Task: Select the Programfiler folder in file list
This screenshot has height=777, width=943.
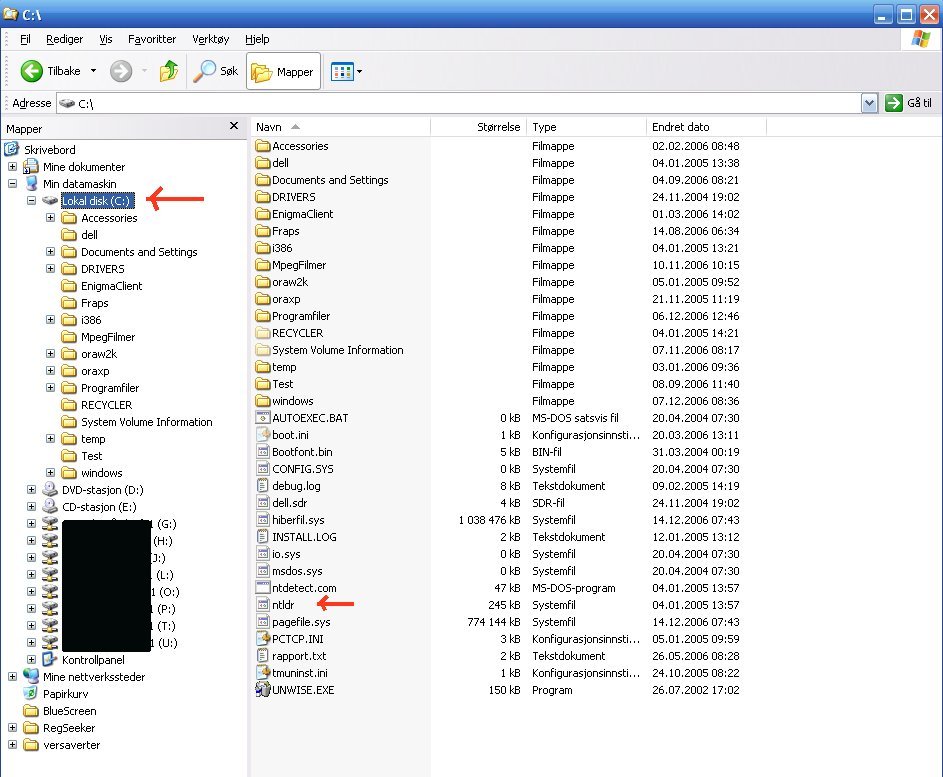Action: [x=293, y=316]
